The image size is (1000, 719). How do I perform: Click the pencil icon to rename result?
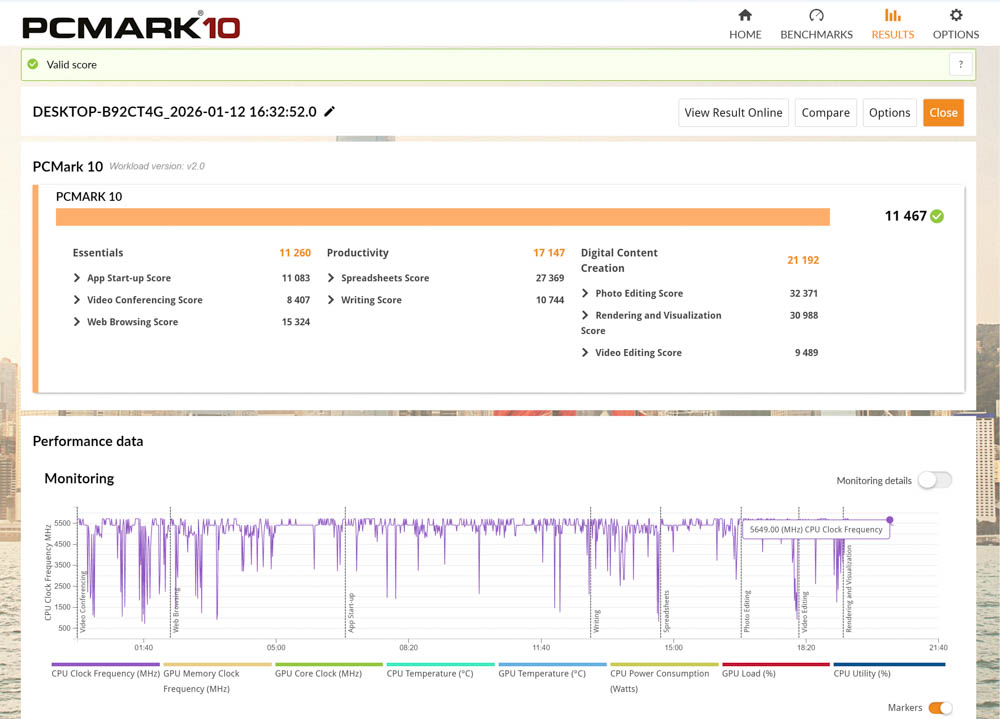(x=330, y=112)
